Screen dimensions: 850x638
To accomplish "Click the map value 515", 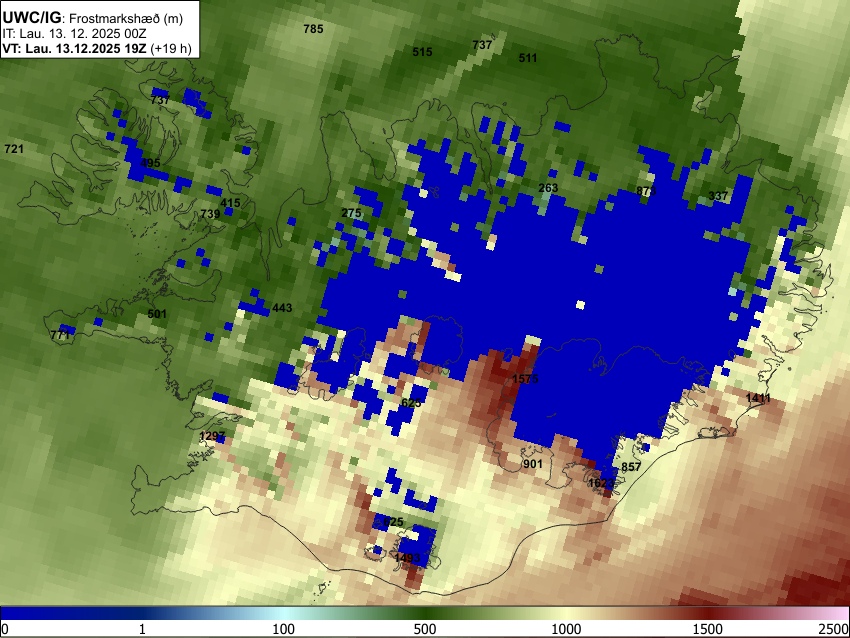I will [422, 52].
